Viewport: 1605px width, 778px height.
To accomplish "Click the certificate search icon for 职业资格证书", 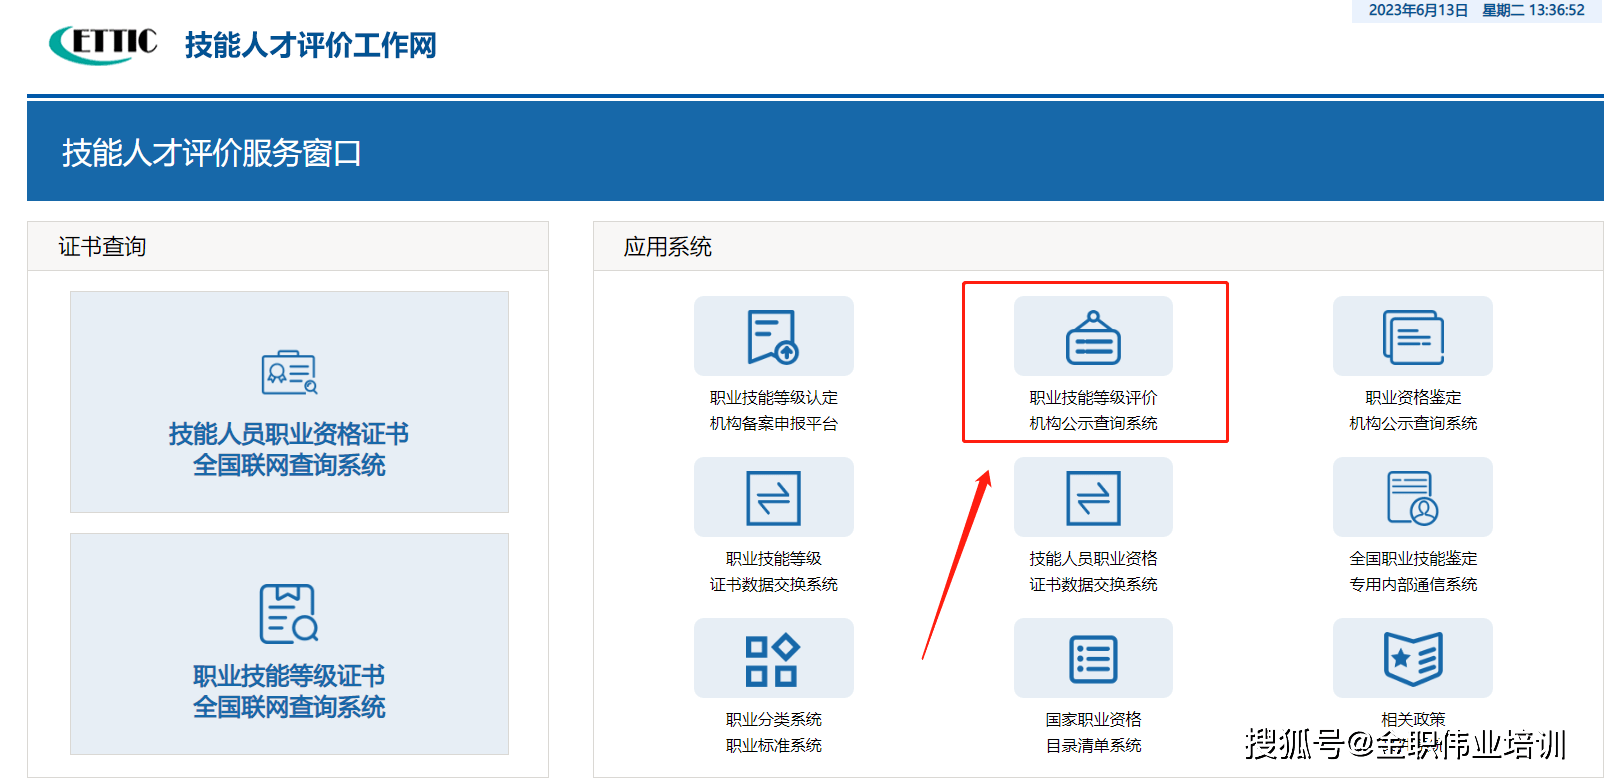I will click(289, 373).
